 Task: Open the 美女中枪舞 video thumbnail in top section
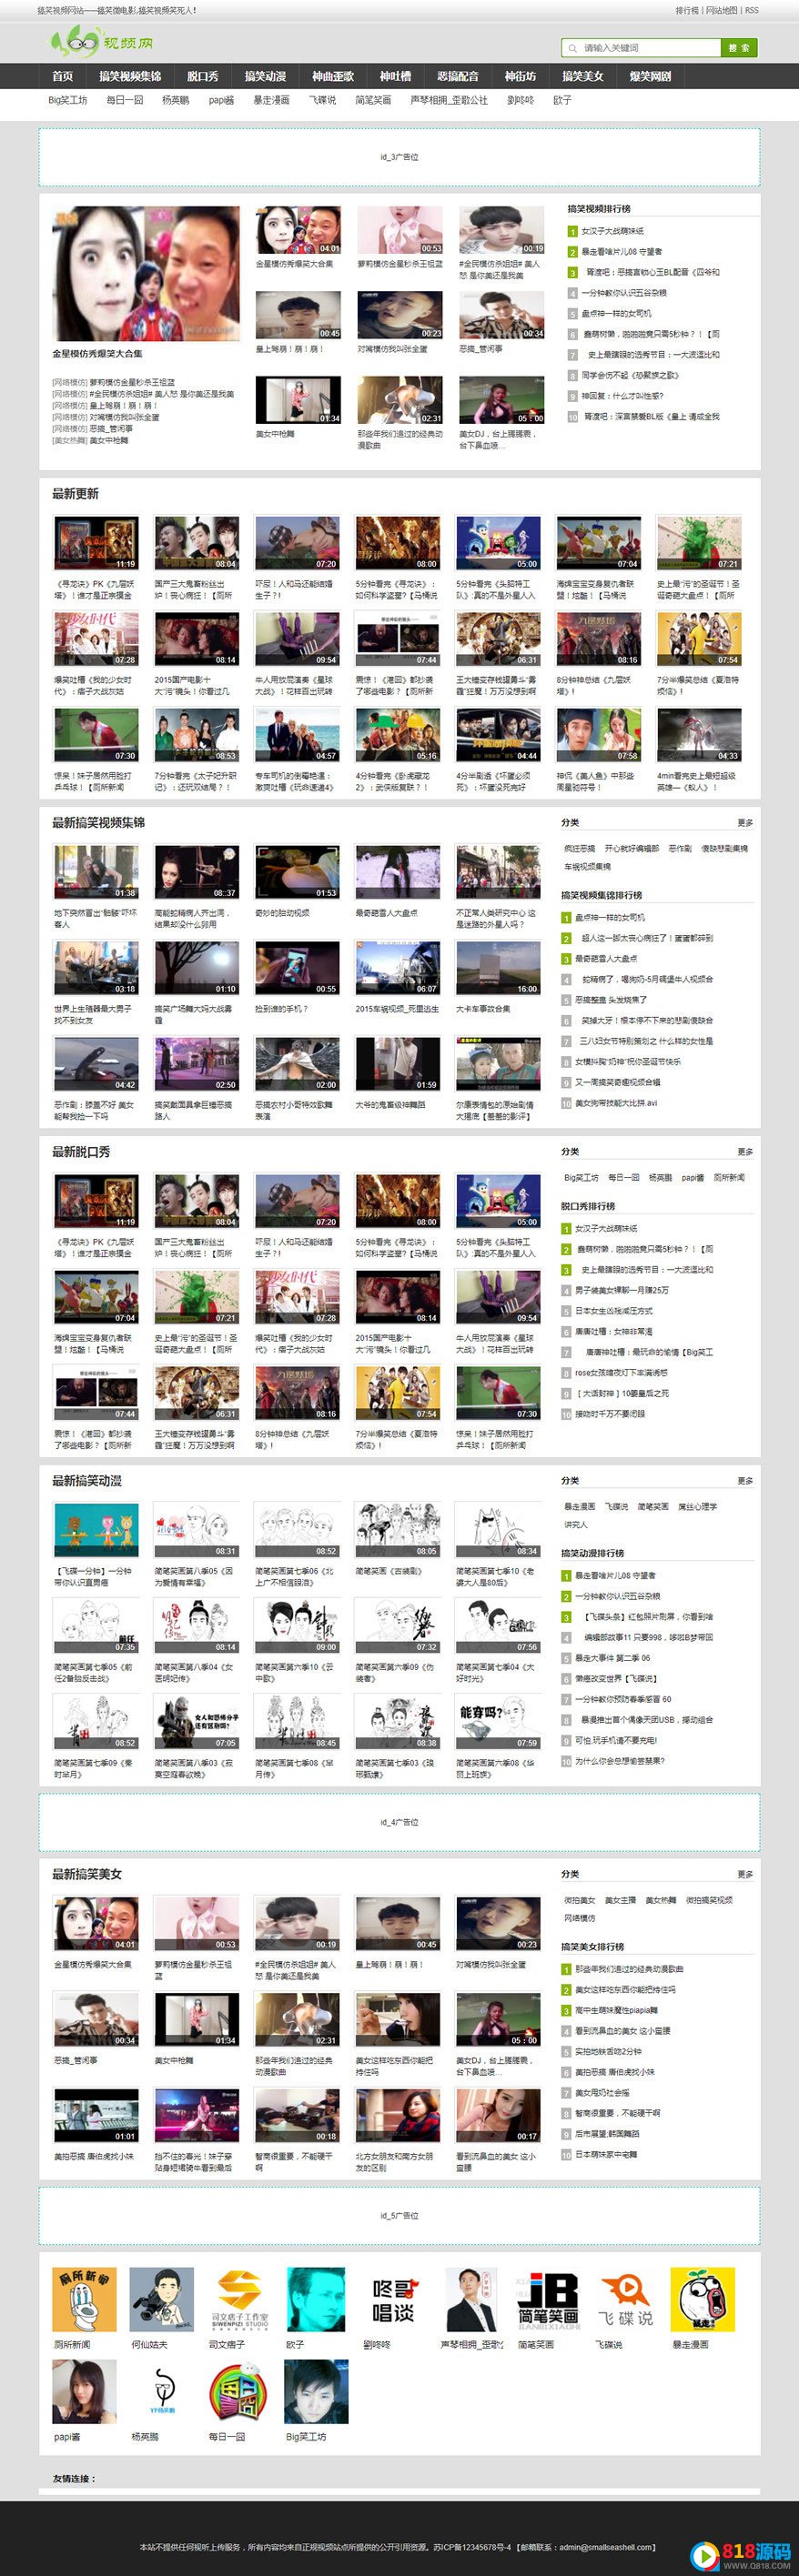[x=298, y=400]
